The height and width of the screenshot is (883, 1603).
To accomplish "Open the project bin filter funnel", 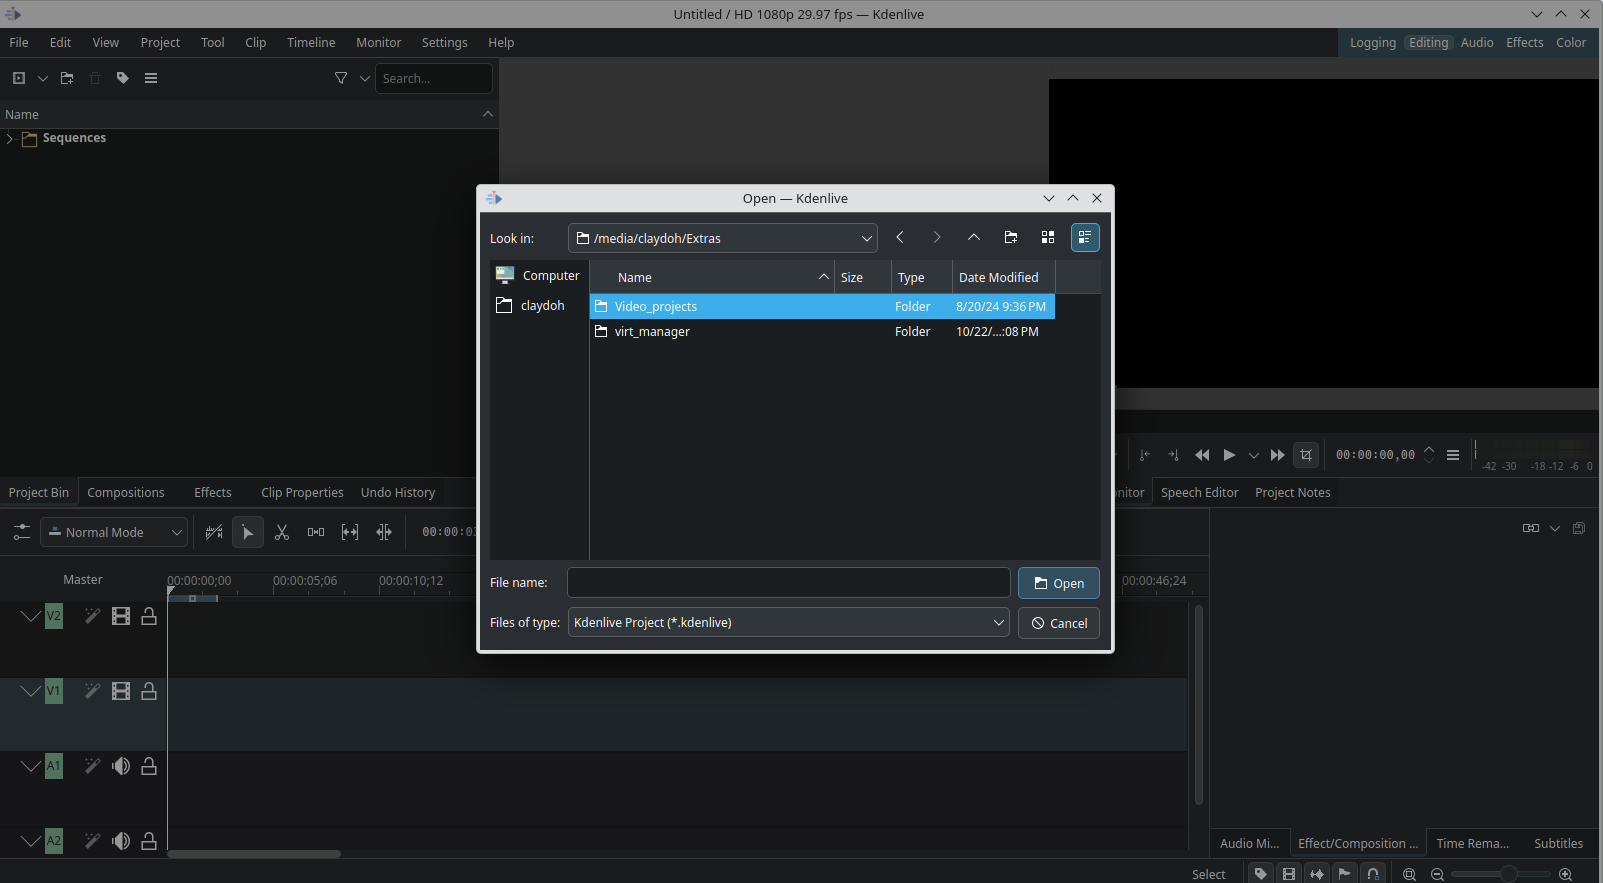I will pyautogui.click(x=341, y=78).
